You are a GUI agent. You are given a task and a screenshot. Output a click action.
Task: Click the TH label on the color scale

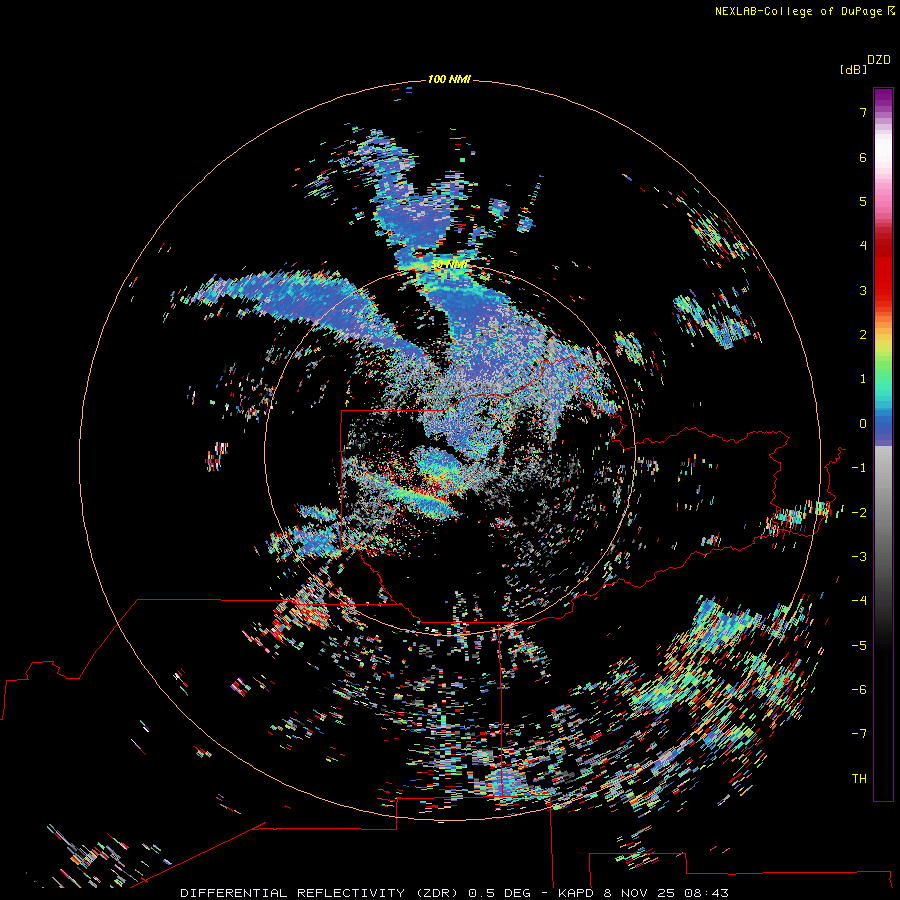(859, 779)
